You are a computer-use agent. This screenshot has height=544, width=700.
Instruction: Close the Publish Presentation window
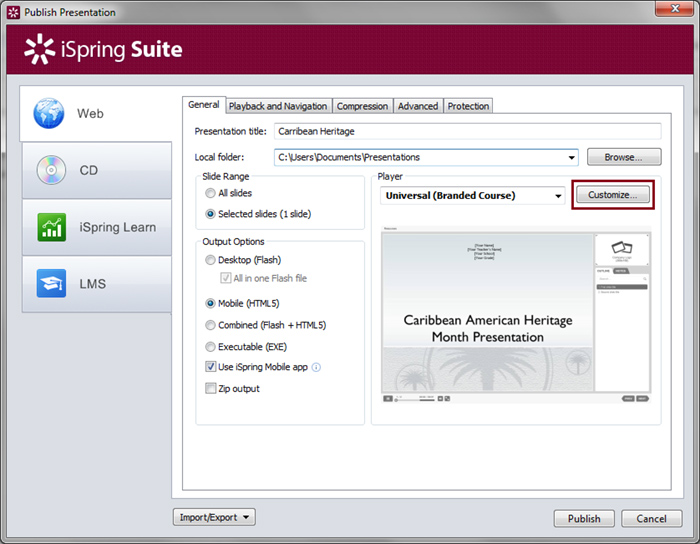point(675,8)
